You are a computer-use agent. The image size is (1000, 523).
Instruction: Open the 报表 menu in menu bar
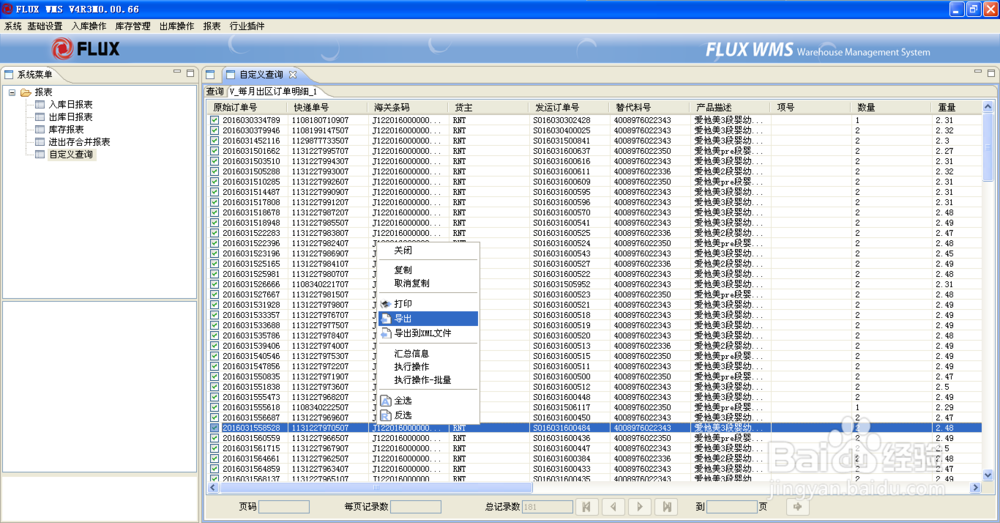click(x=212, y=26)
